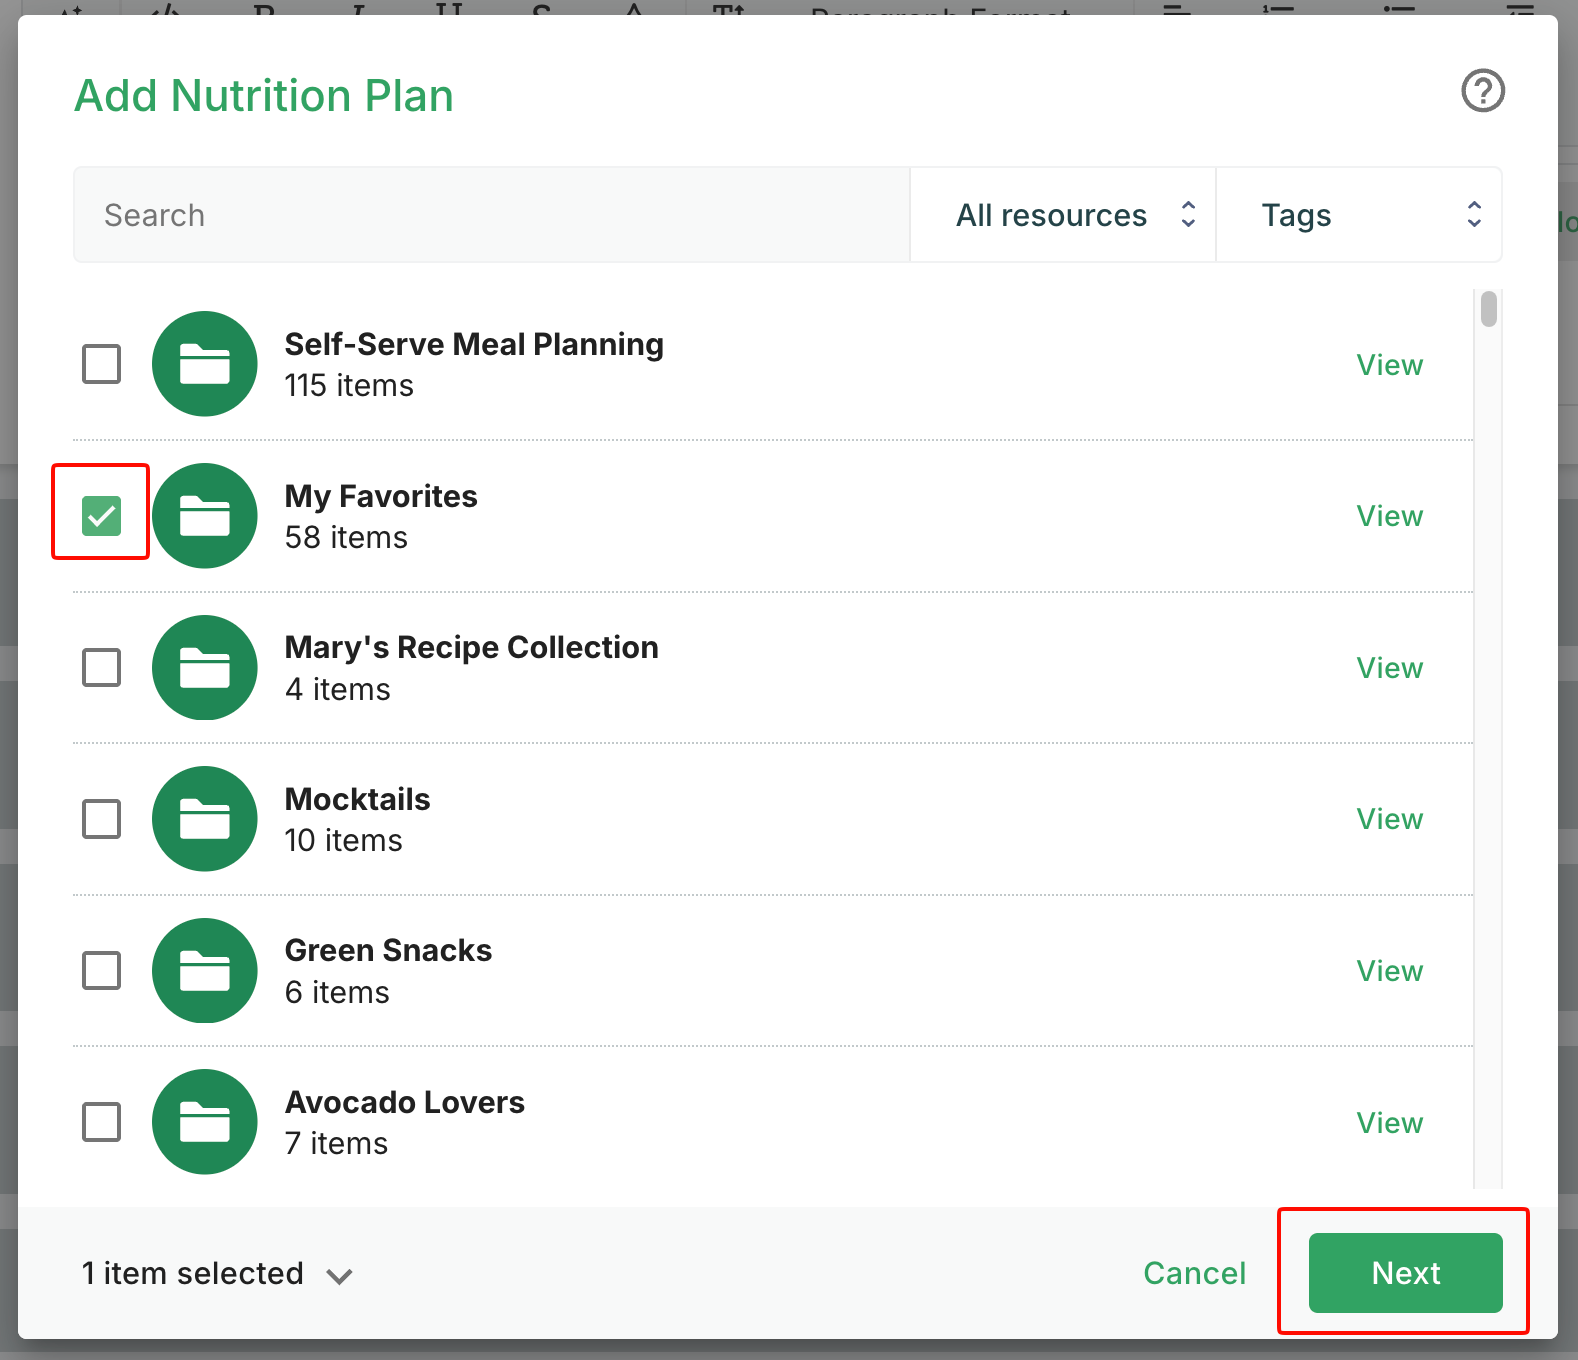Expand the 1 item selected list

pos(217,1274)
